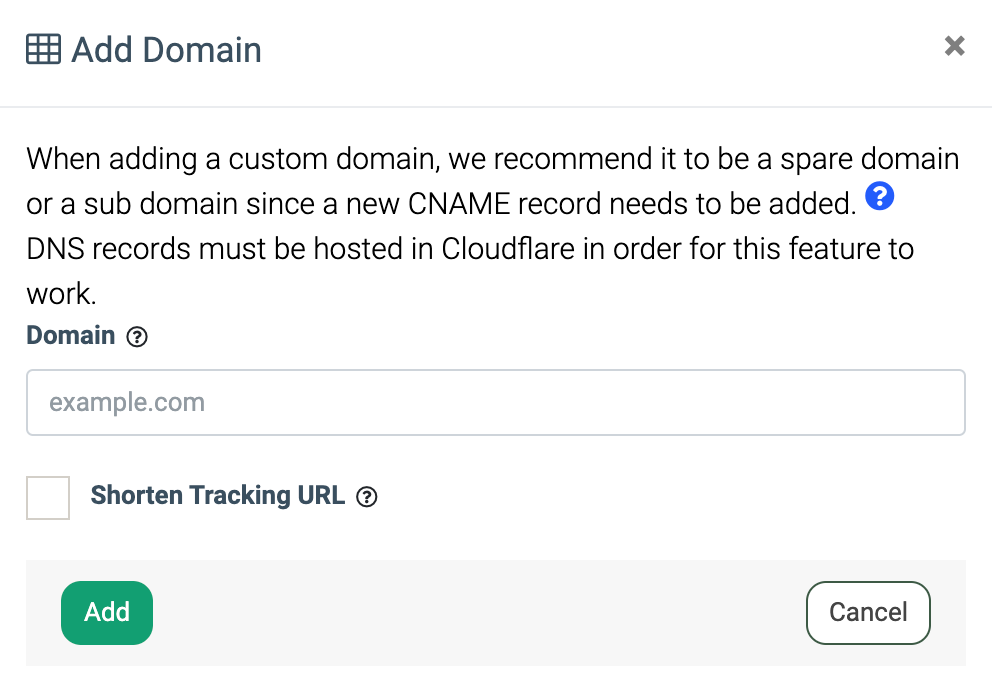Enable the Shorten Tracking URL checkbox
992x692 pixels.
pos(48,497)
